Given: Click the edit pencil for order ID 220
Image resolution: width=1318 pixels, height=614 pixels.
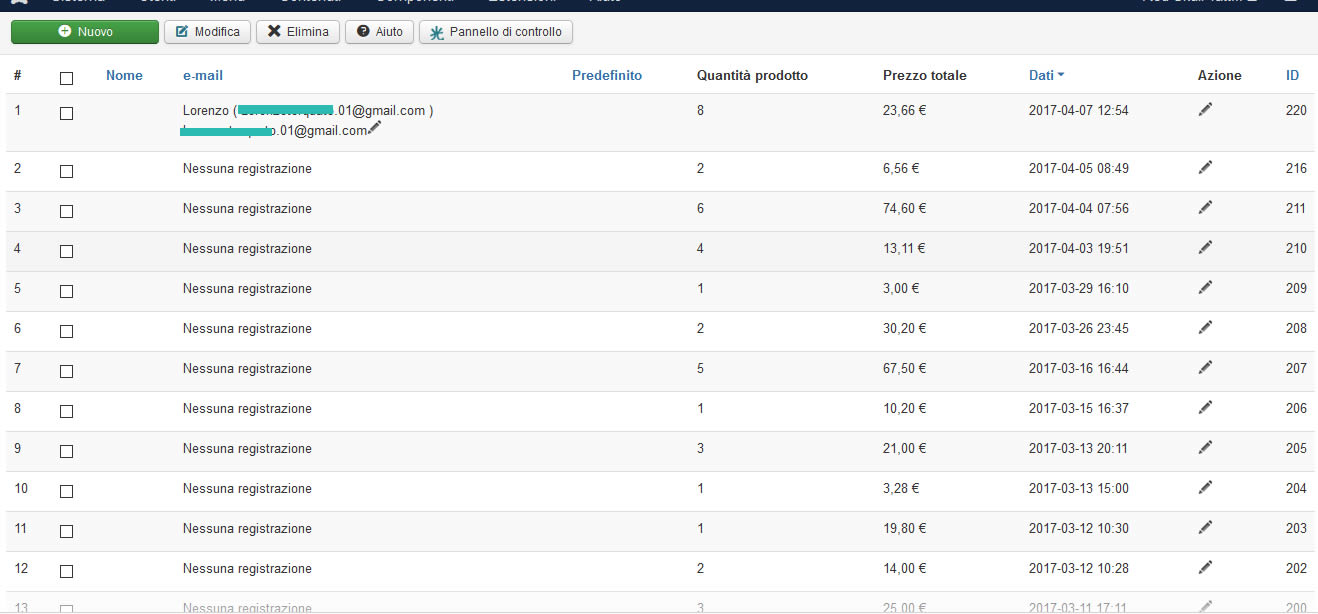Looking at the screenshot, I should click(x=1205, y=110).
